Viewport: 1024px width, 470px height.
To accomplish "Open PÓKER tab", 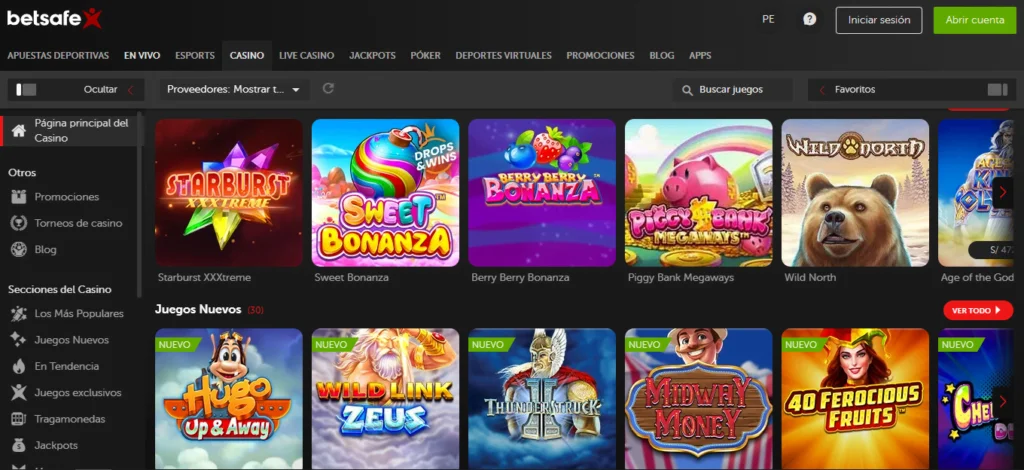I will tap(425, 55).
